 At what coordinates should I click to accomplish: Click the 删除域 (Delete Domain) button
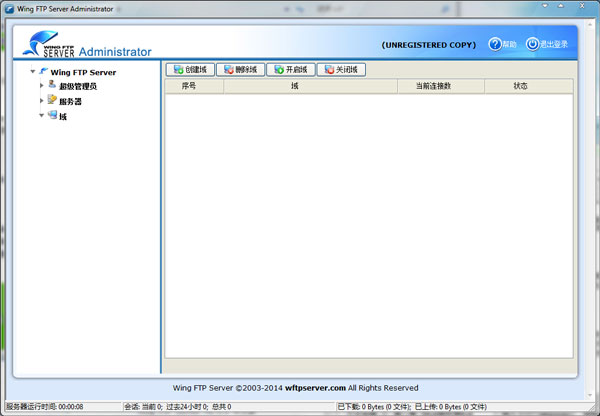pos(240,70)
